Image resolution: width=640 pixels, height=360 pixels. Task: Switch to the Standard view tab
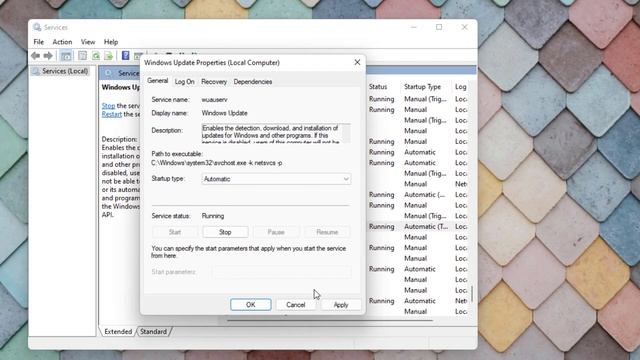(x=153, y=331)
